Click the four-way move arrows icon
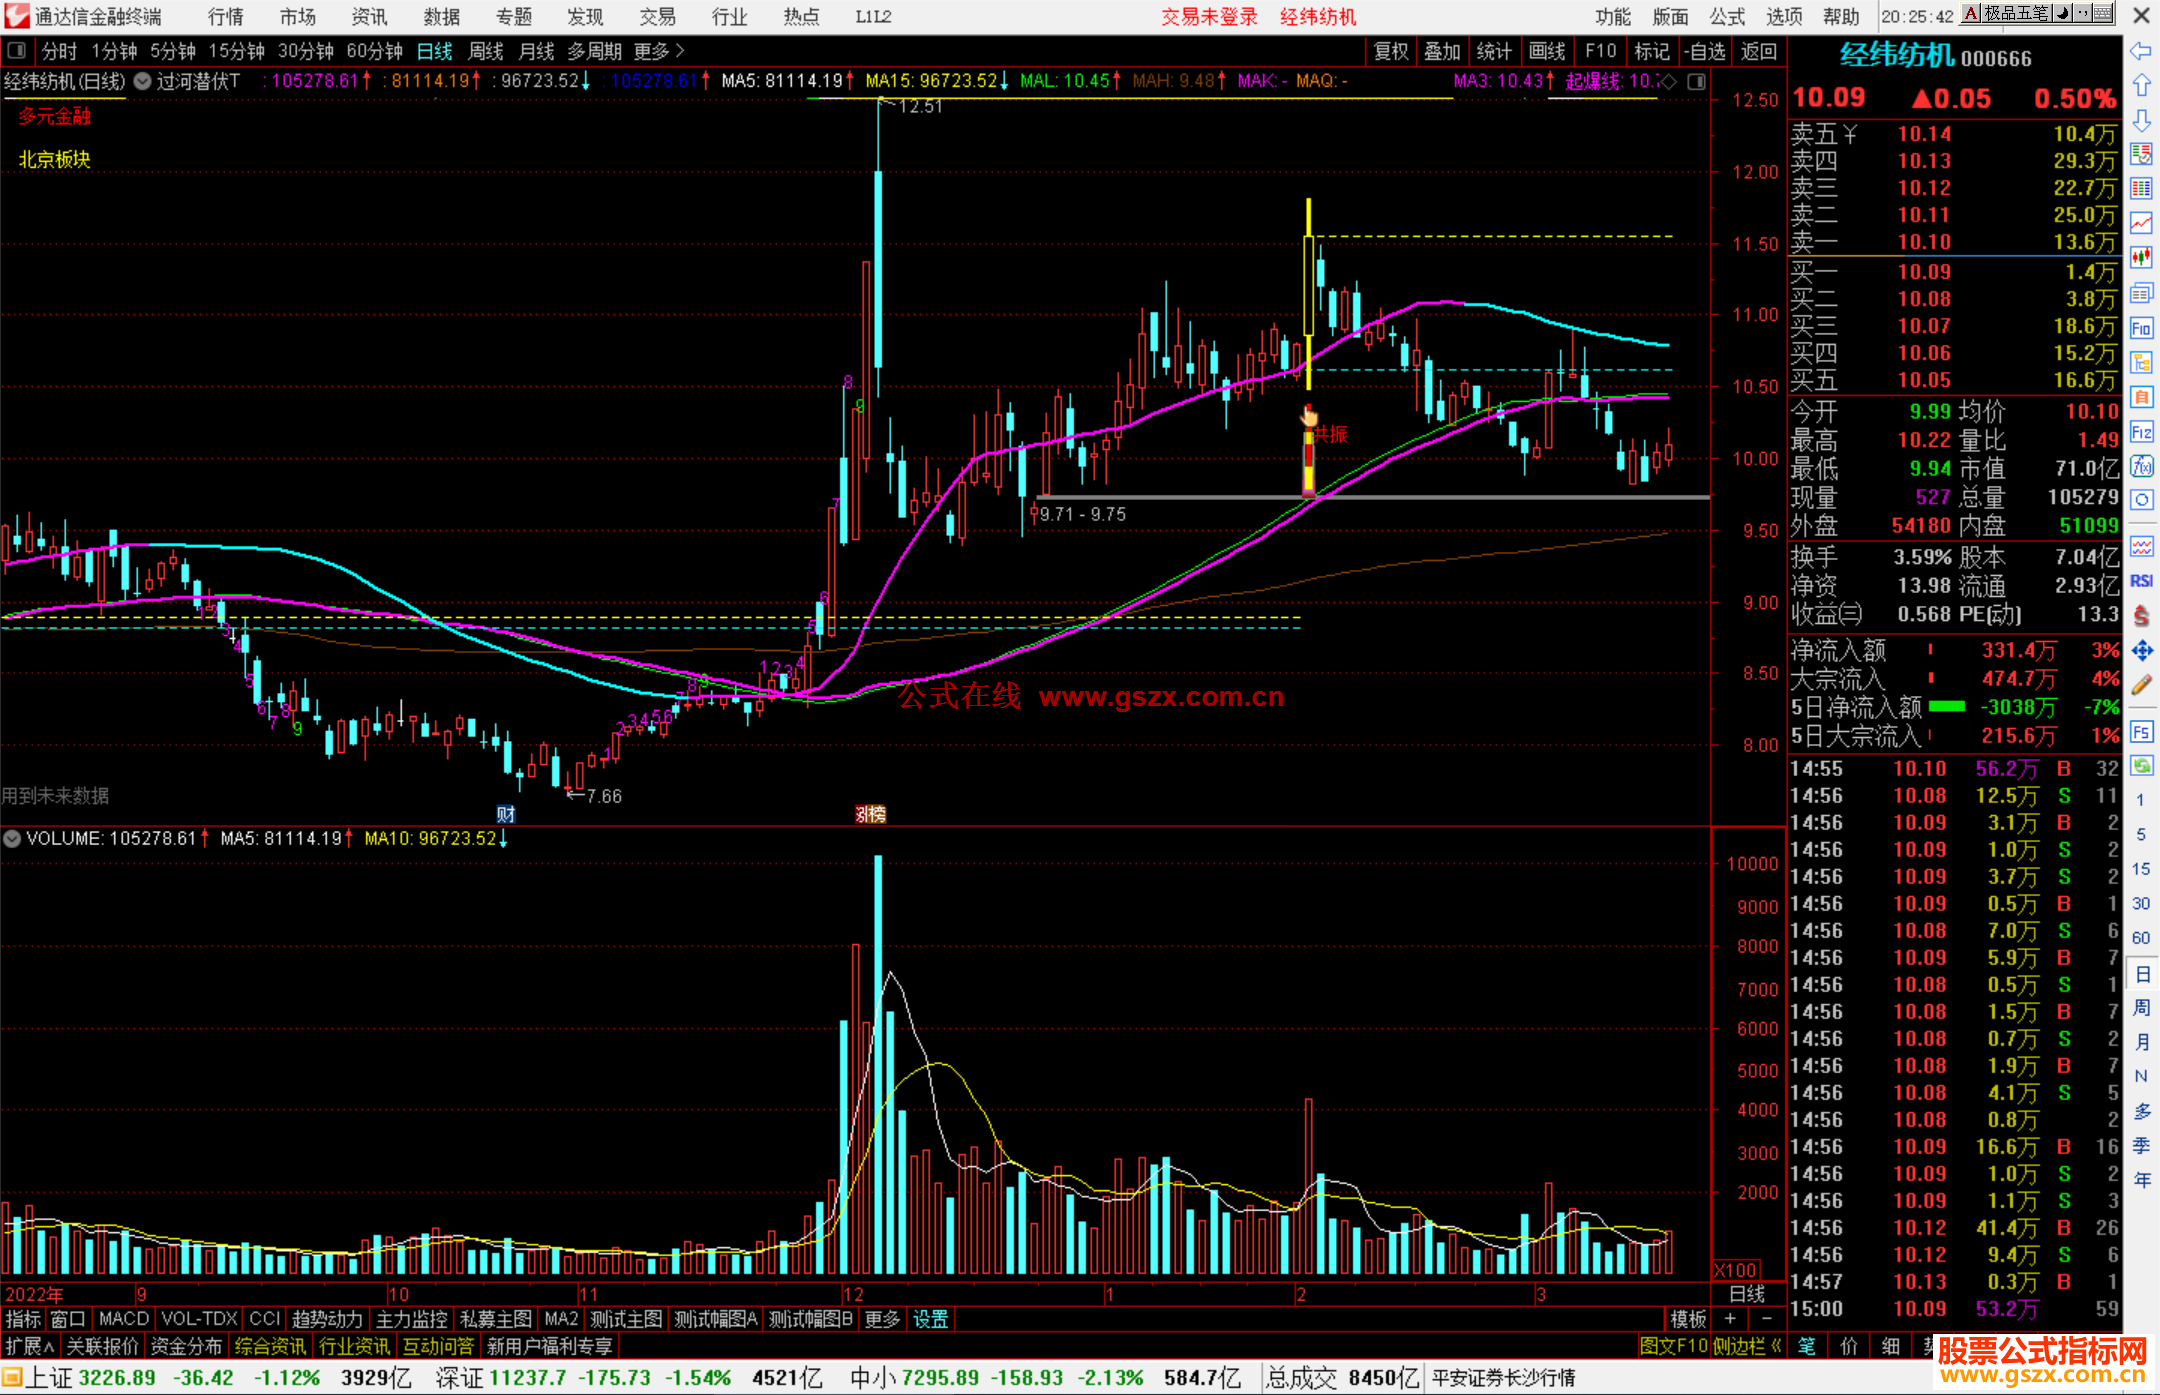This screenshot has height=1395, width=2160. (2141, 651)
